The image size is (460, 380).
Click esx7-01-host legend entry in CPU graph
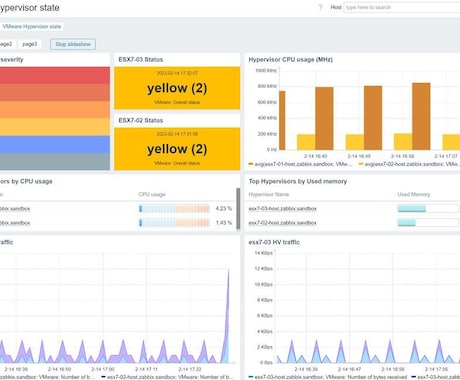coord(301,164)
